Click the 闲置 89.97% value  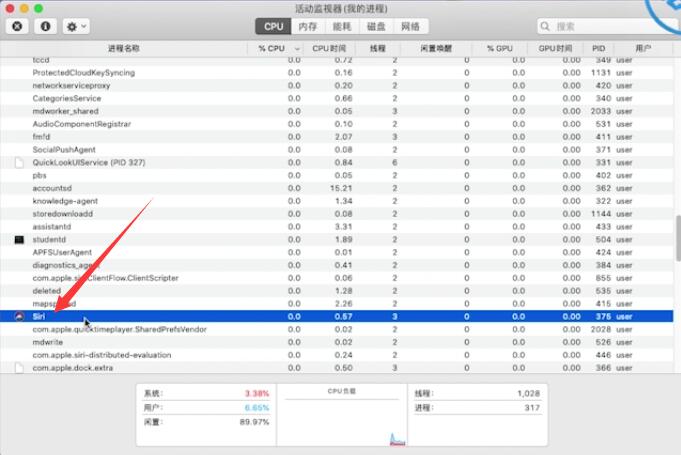254,422
